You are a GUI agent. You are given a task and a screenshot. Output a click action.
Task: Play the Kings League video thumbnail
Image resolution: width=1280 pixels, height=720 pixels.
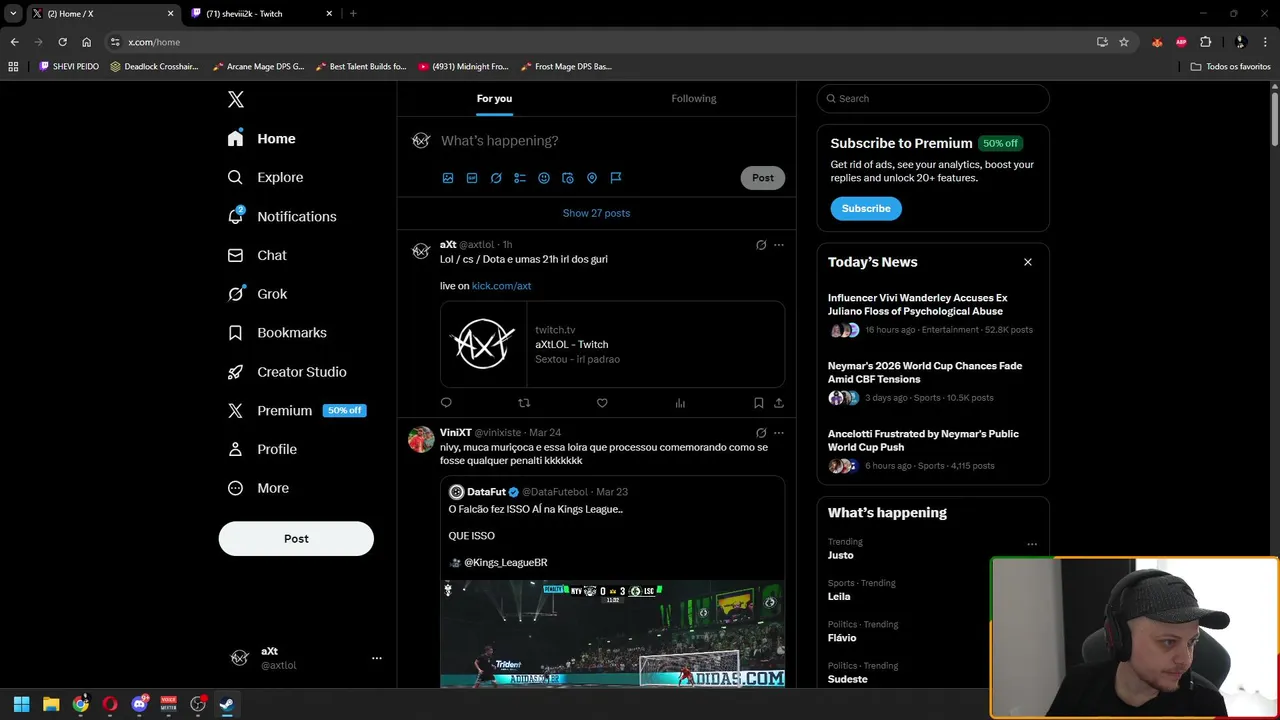point(612,634)
